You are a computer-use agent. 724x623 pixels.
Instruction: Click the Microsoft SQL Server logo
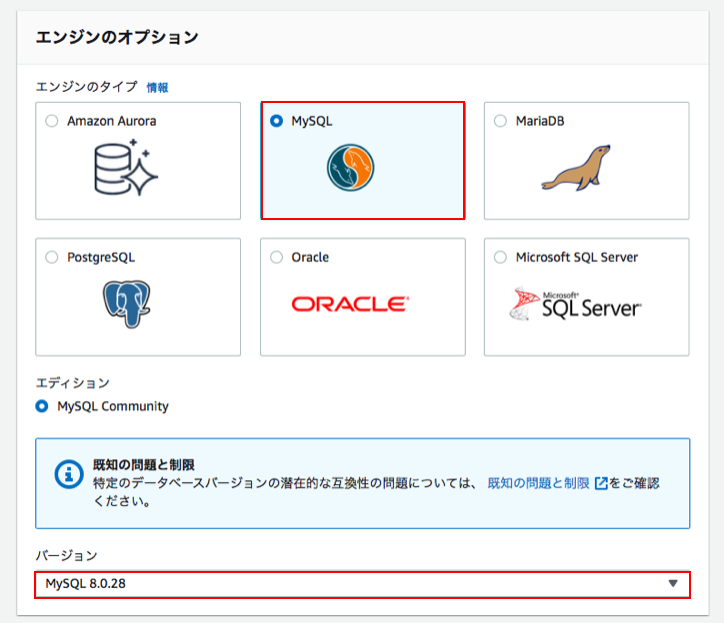tap(575, 303)
